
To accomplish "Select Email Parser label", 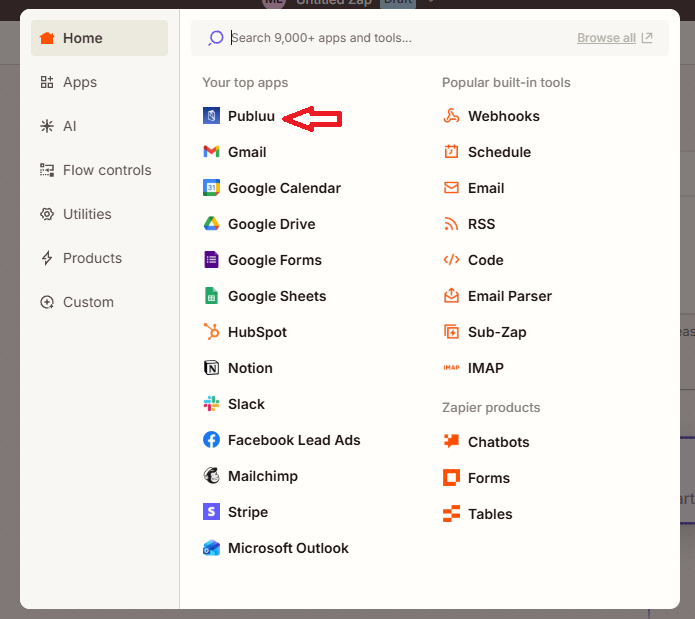I will coord(510,296).
